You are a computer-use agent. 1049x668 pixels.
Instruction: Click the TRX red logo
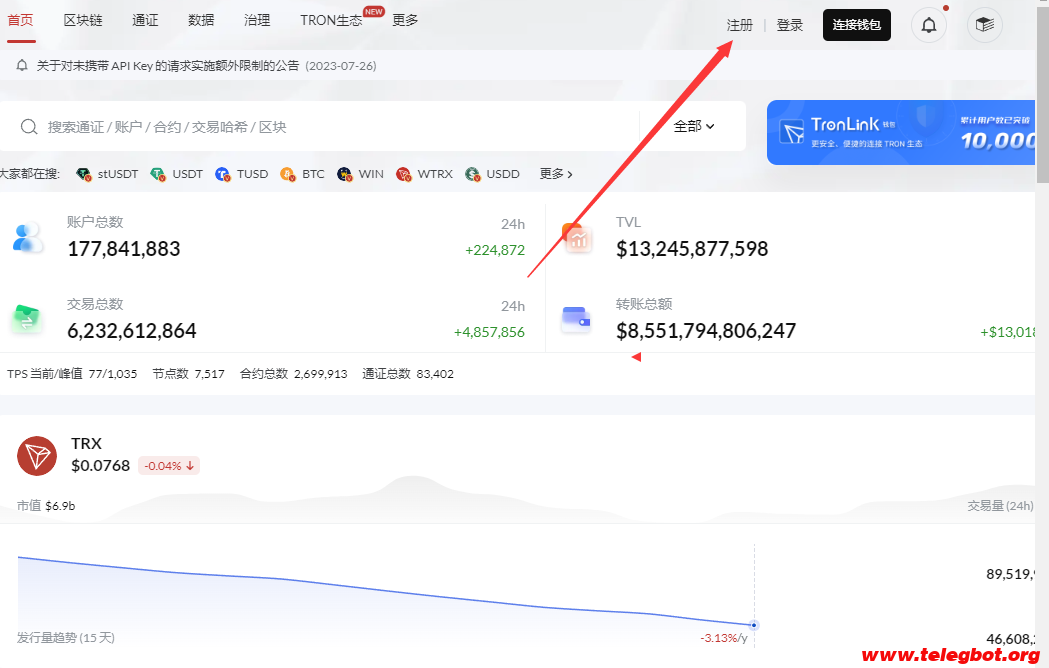pos(37,456)
